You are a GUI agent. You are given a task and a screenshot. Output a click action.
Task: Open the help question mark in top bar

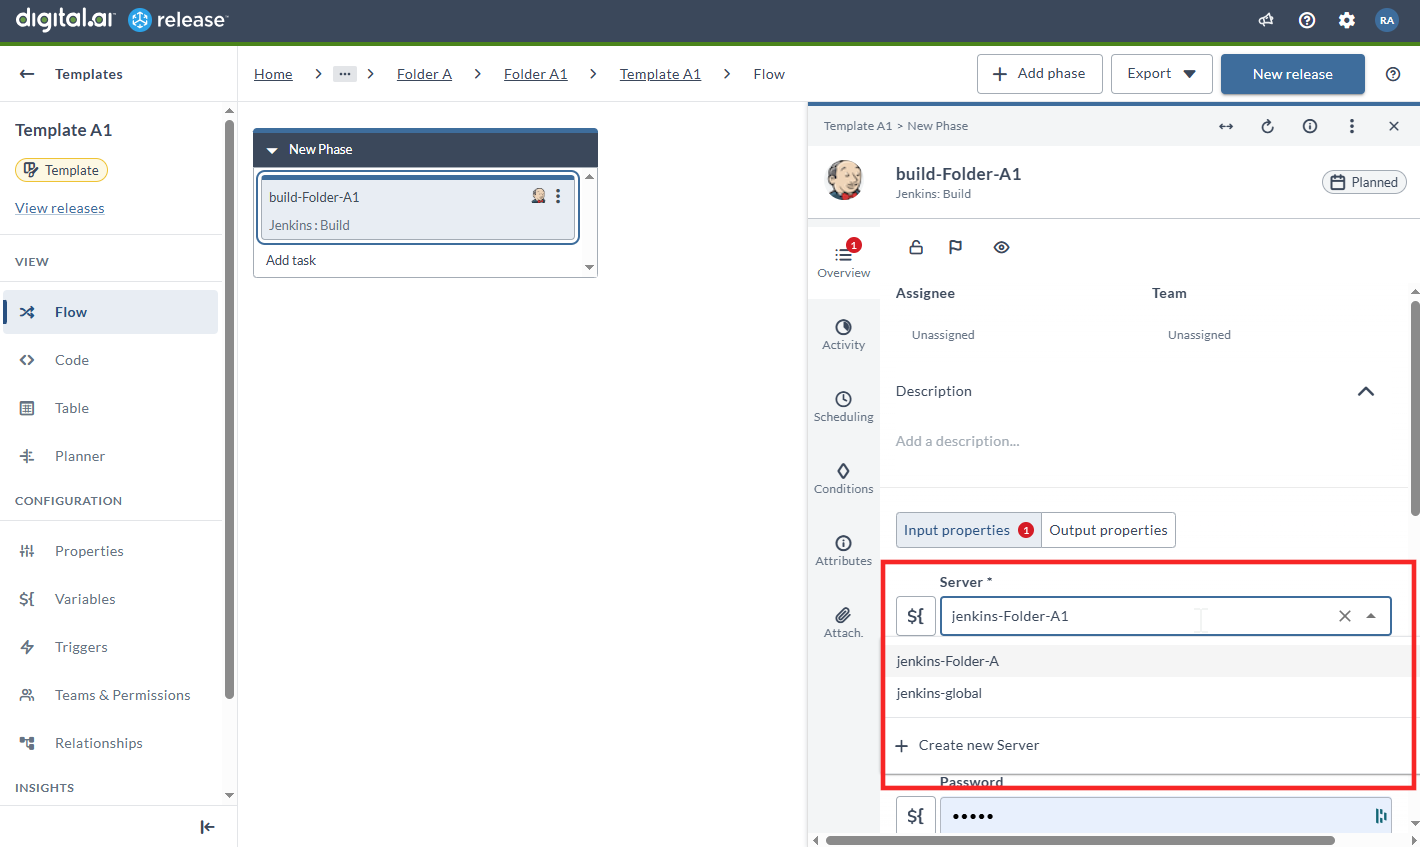point(1307,20)
